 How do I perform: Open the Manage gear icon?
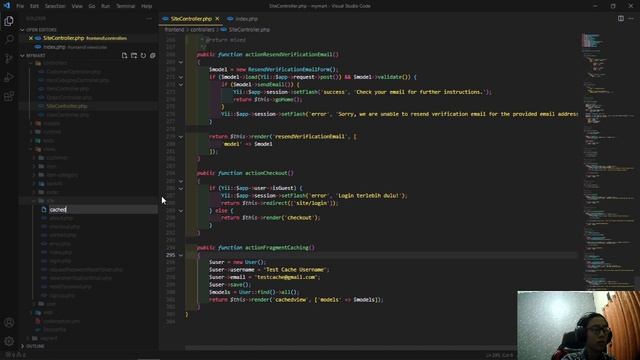coord(9,341)
